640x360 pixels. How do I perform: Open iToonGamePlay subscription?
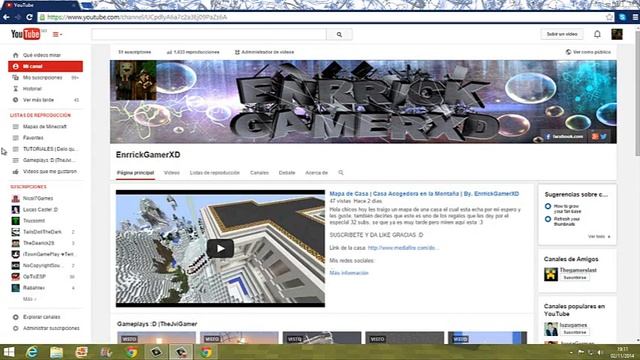[x=48, y=254]
